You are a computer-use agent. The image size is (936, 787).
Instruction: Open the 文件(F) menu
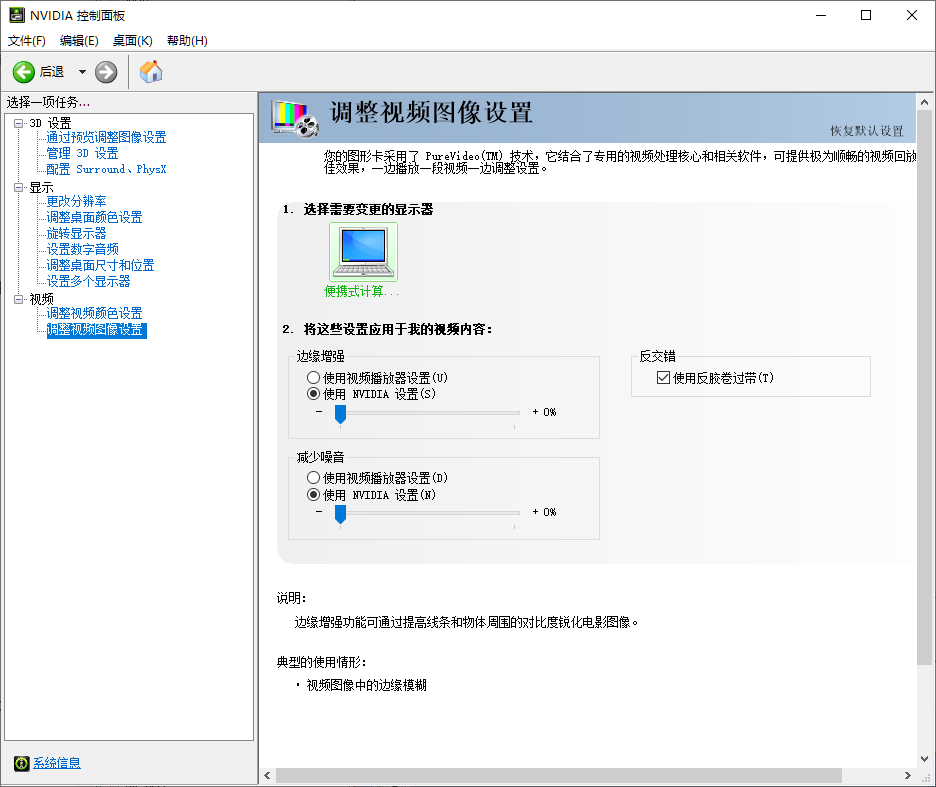[26, 41]
